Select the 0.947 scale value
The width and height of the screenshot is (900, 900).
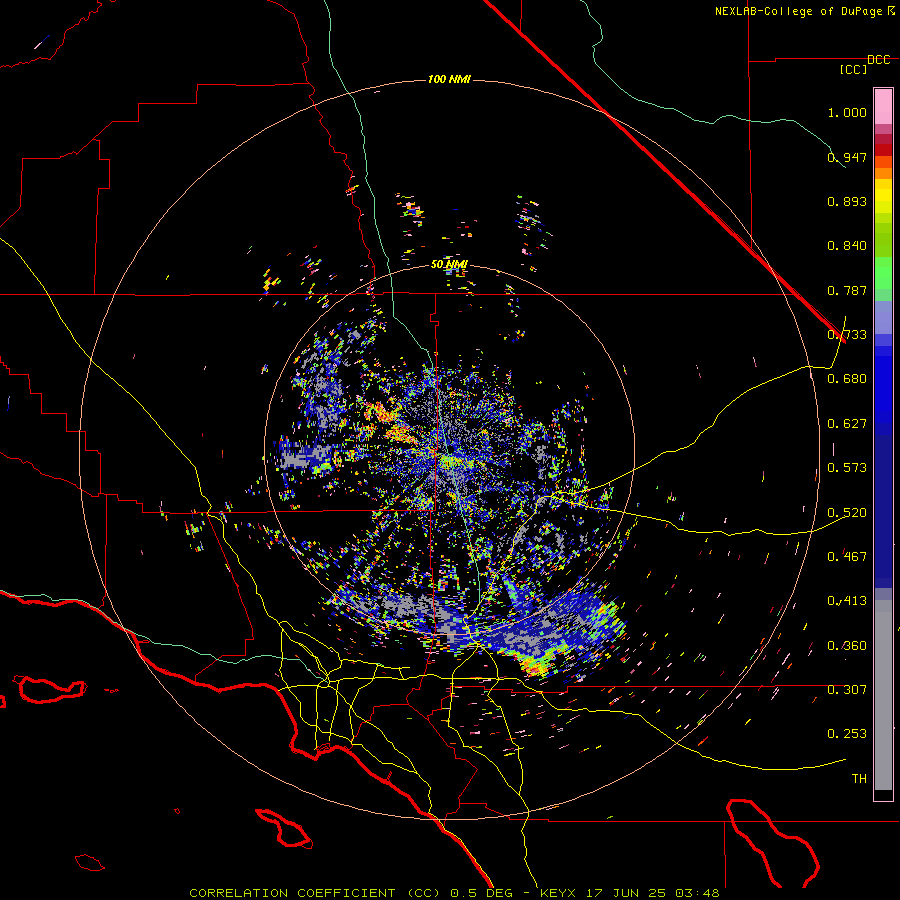(x=847, y=157)
